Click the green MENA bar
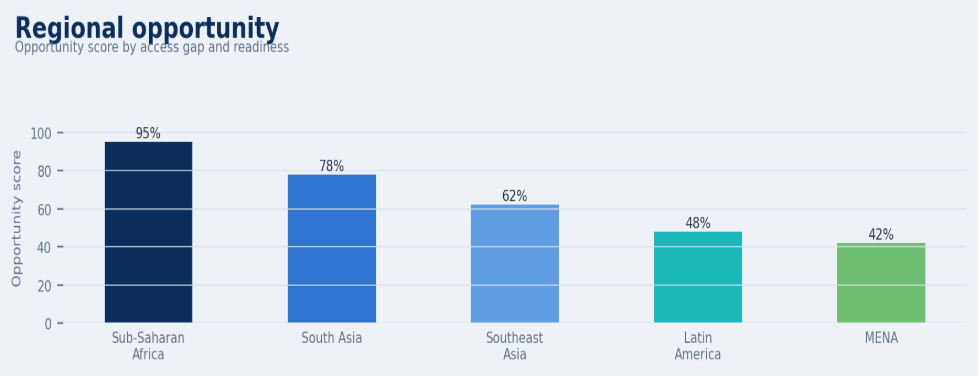Image resolution: width=979 pixels, height=376 pixels. (881, 283)
